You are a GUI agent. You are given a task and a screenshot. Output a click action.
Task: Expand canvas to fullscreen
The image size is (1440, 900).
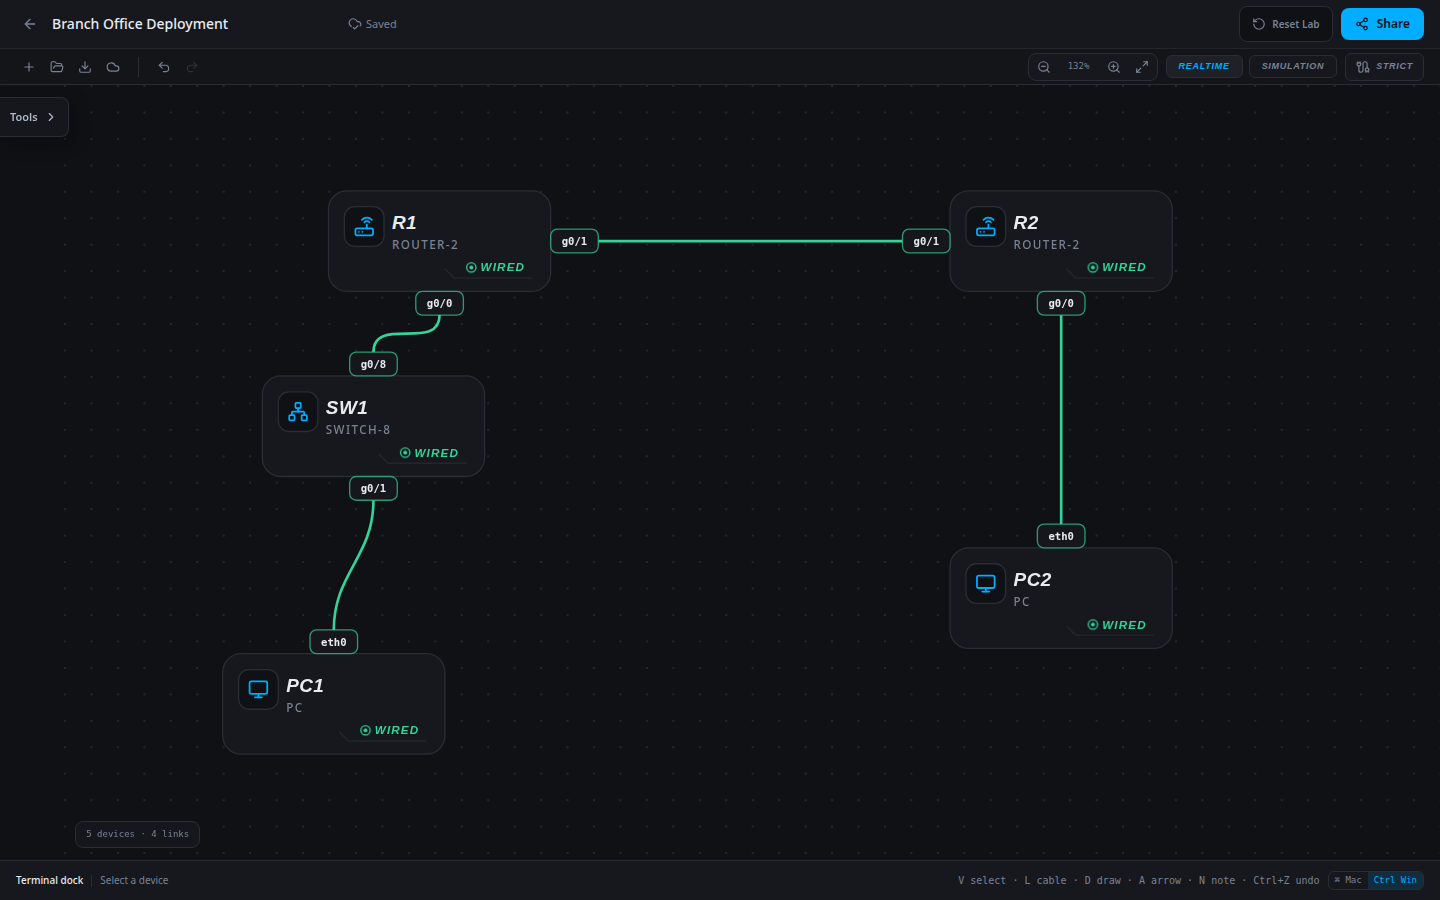[1142, 67]
